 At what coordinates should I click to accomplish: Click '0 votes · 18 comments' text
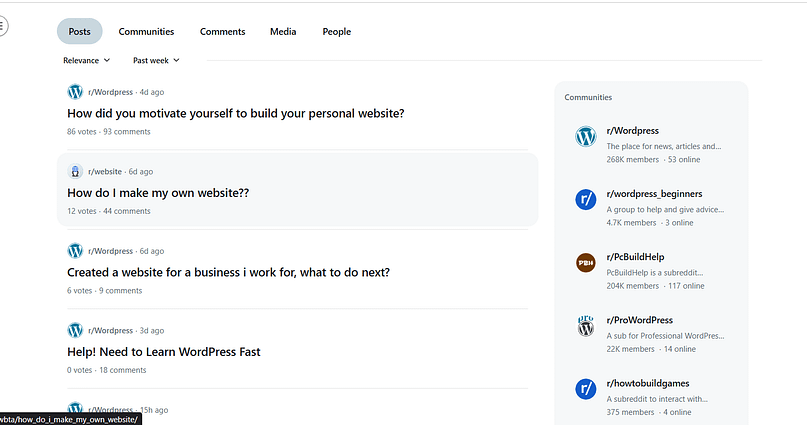point(107,370)
